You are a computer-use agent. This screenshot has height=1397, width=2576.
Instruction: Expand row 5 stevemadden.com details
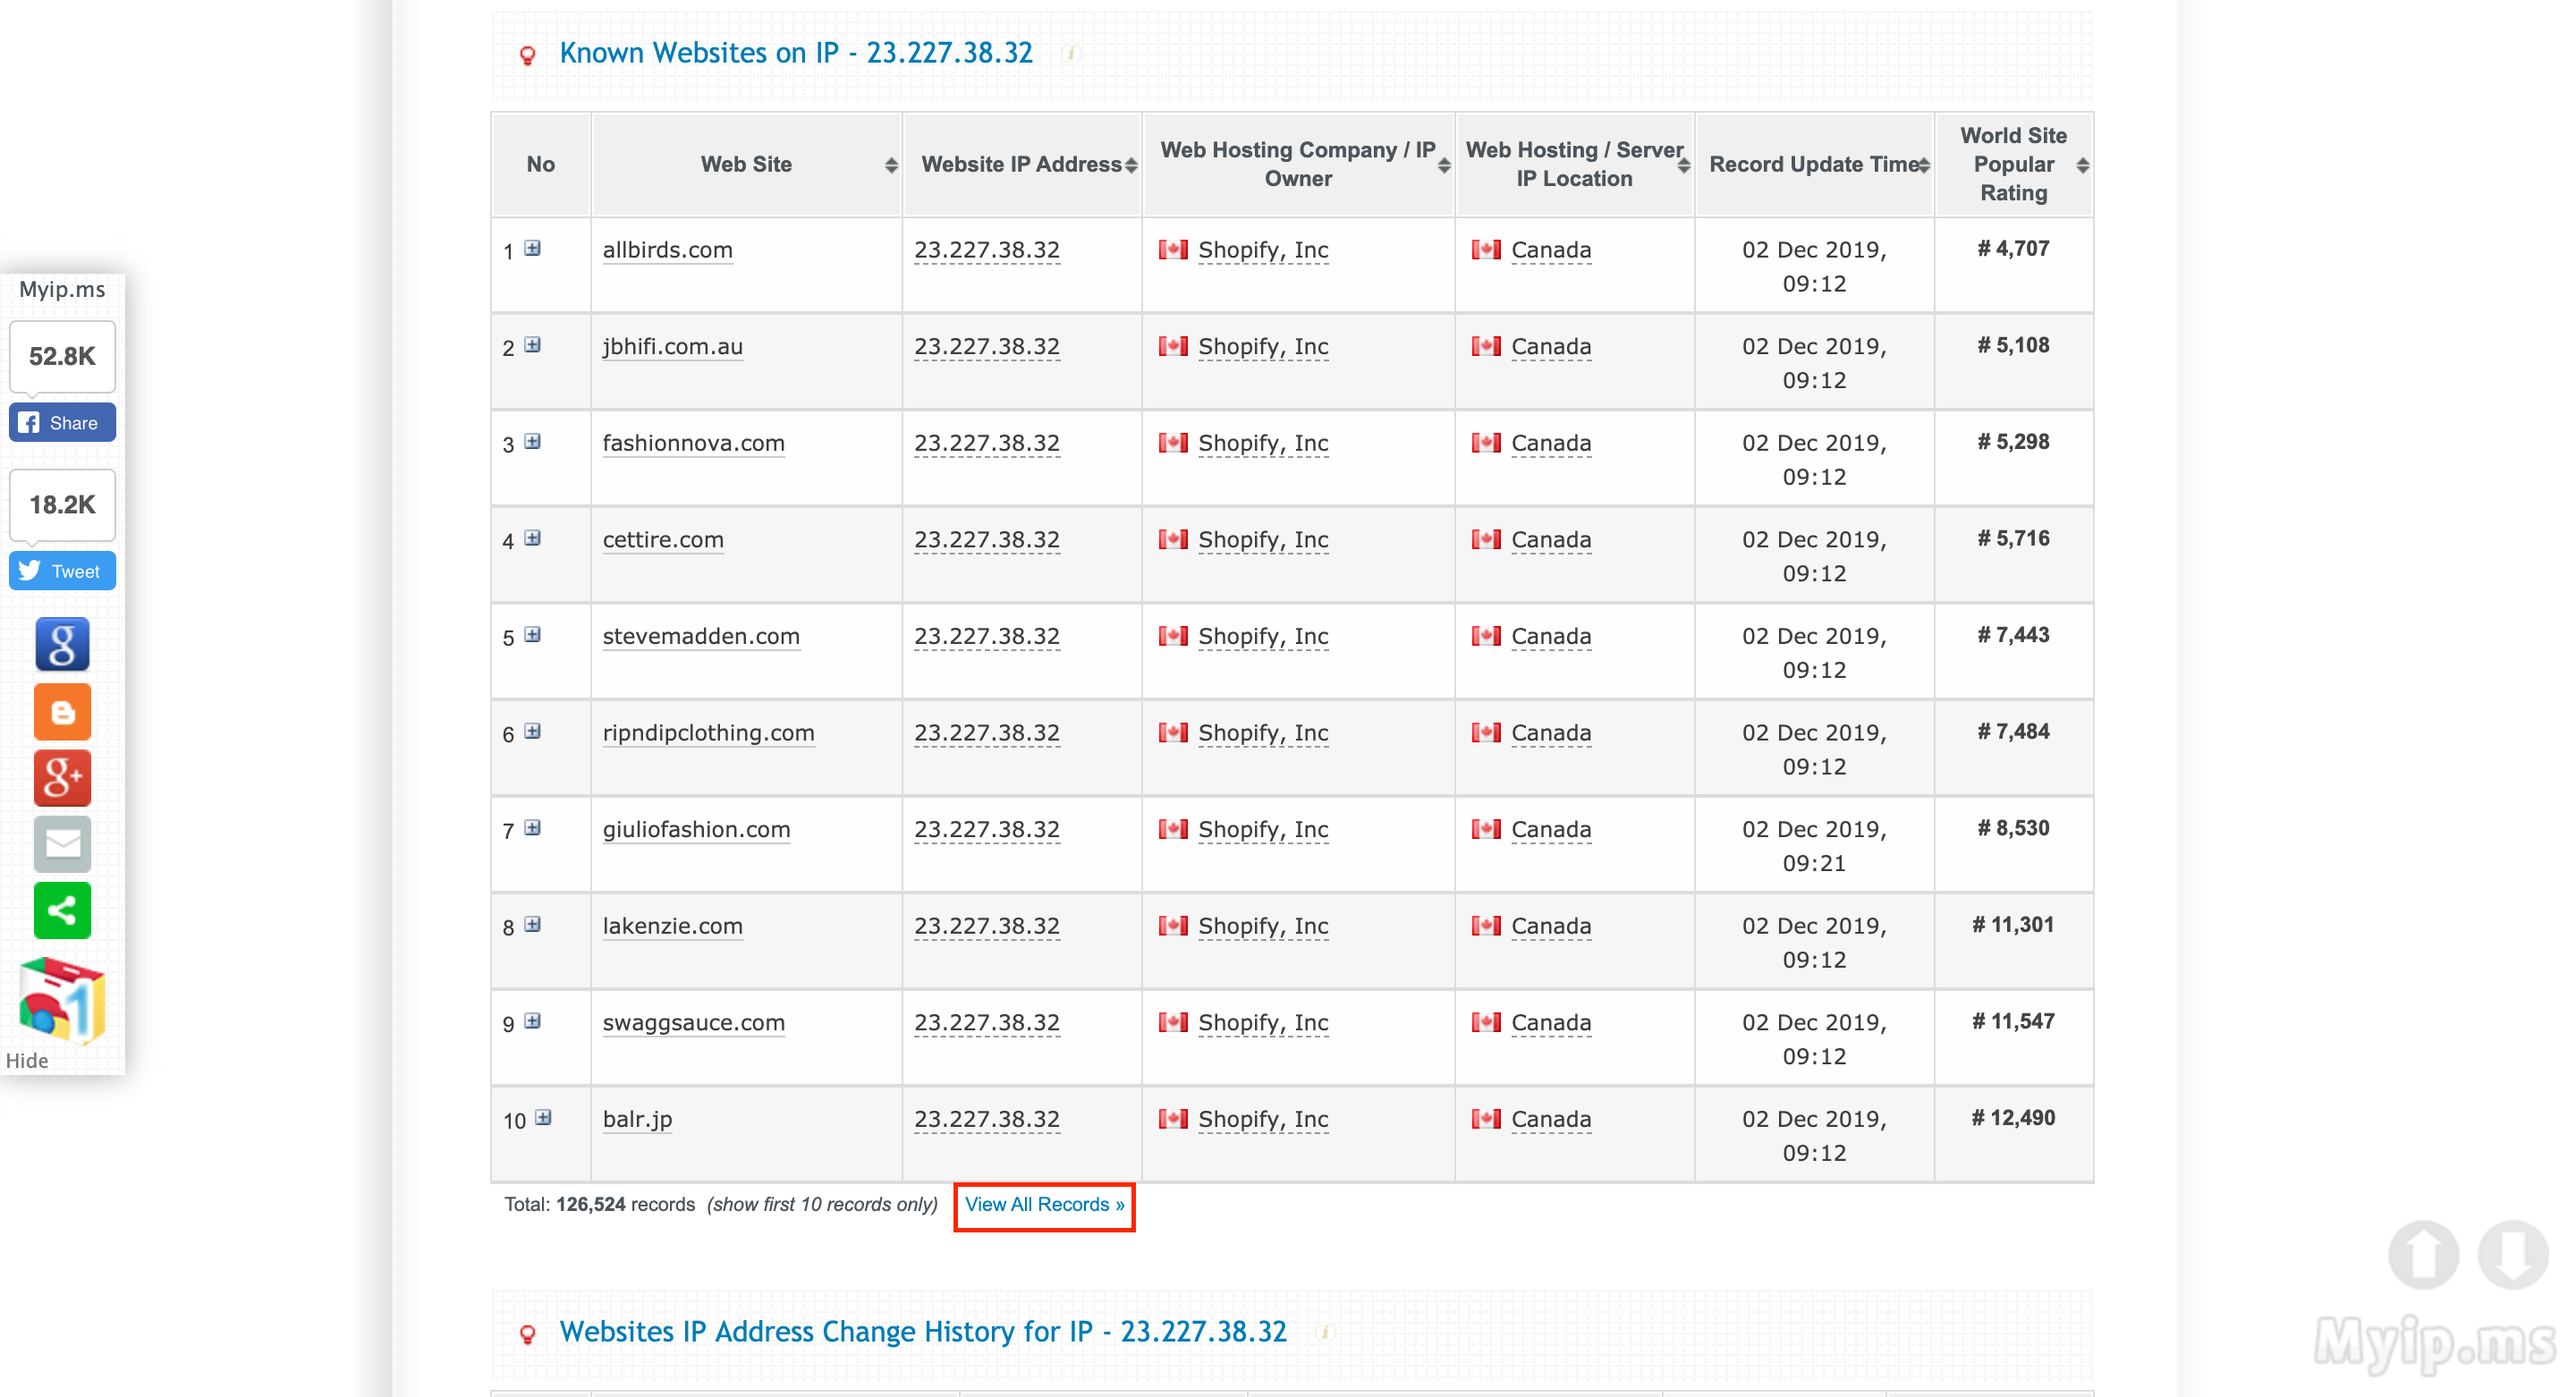click(533, 634)
